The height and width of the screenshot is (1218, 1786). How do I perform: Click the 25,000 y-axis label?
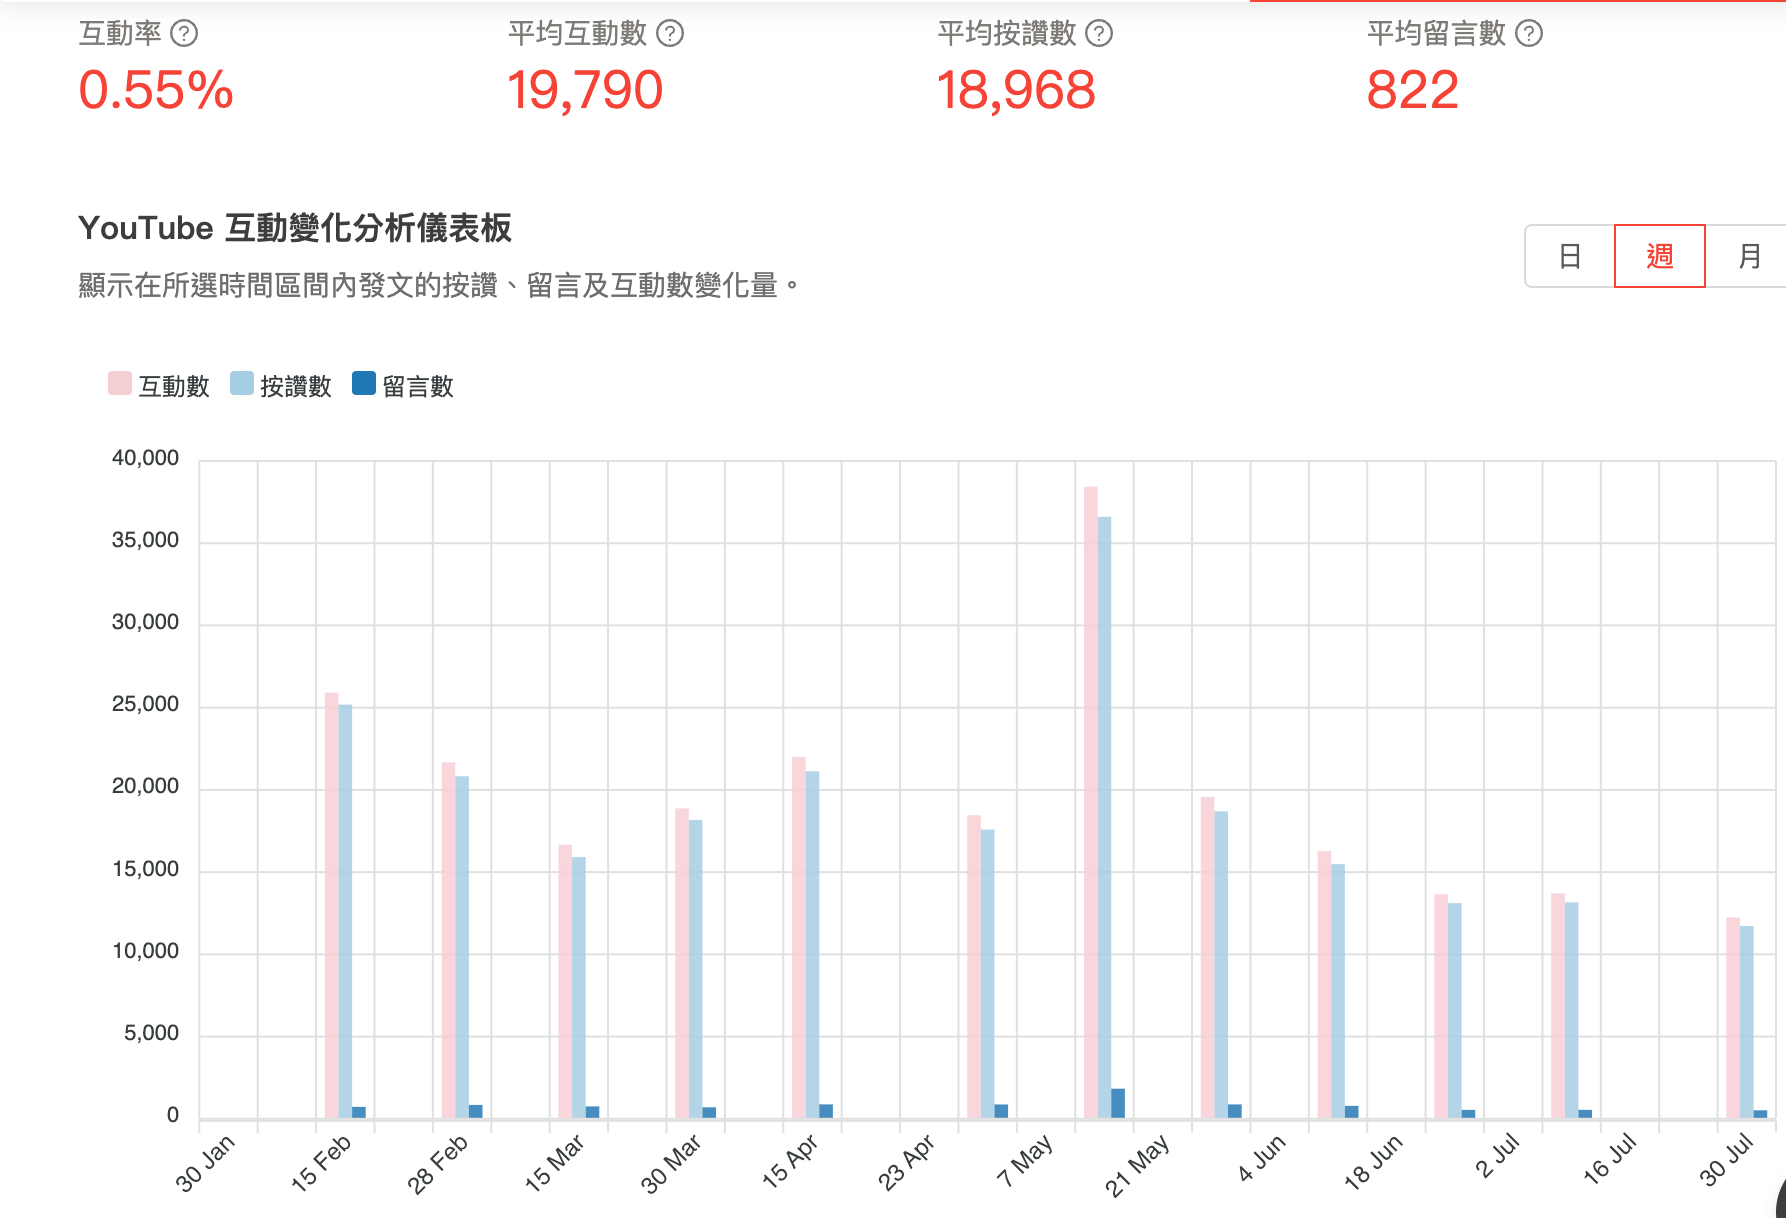pos(145,704)
